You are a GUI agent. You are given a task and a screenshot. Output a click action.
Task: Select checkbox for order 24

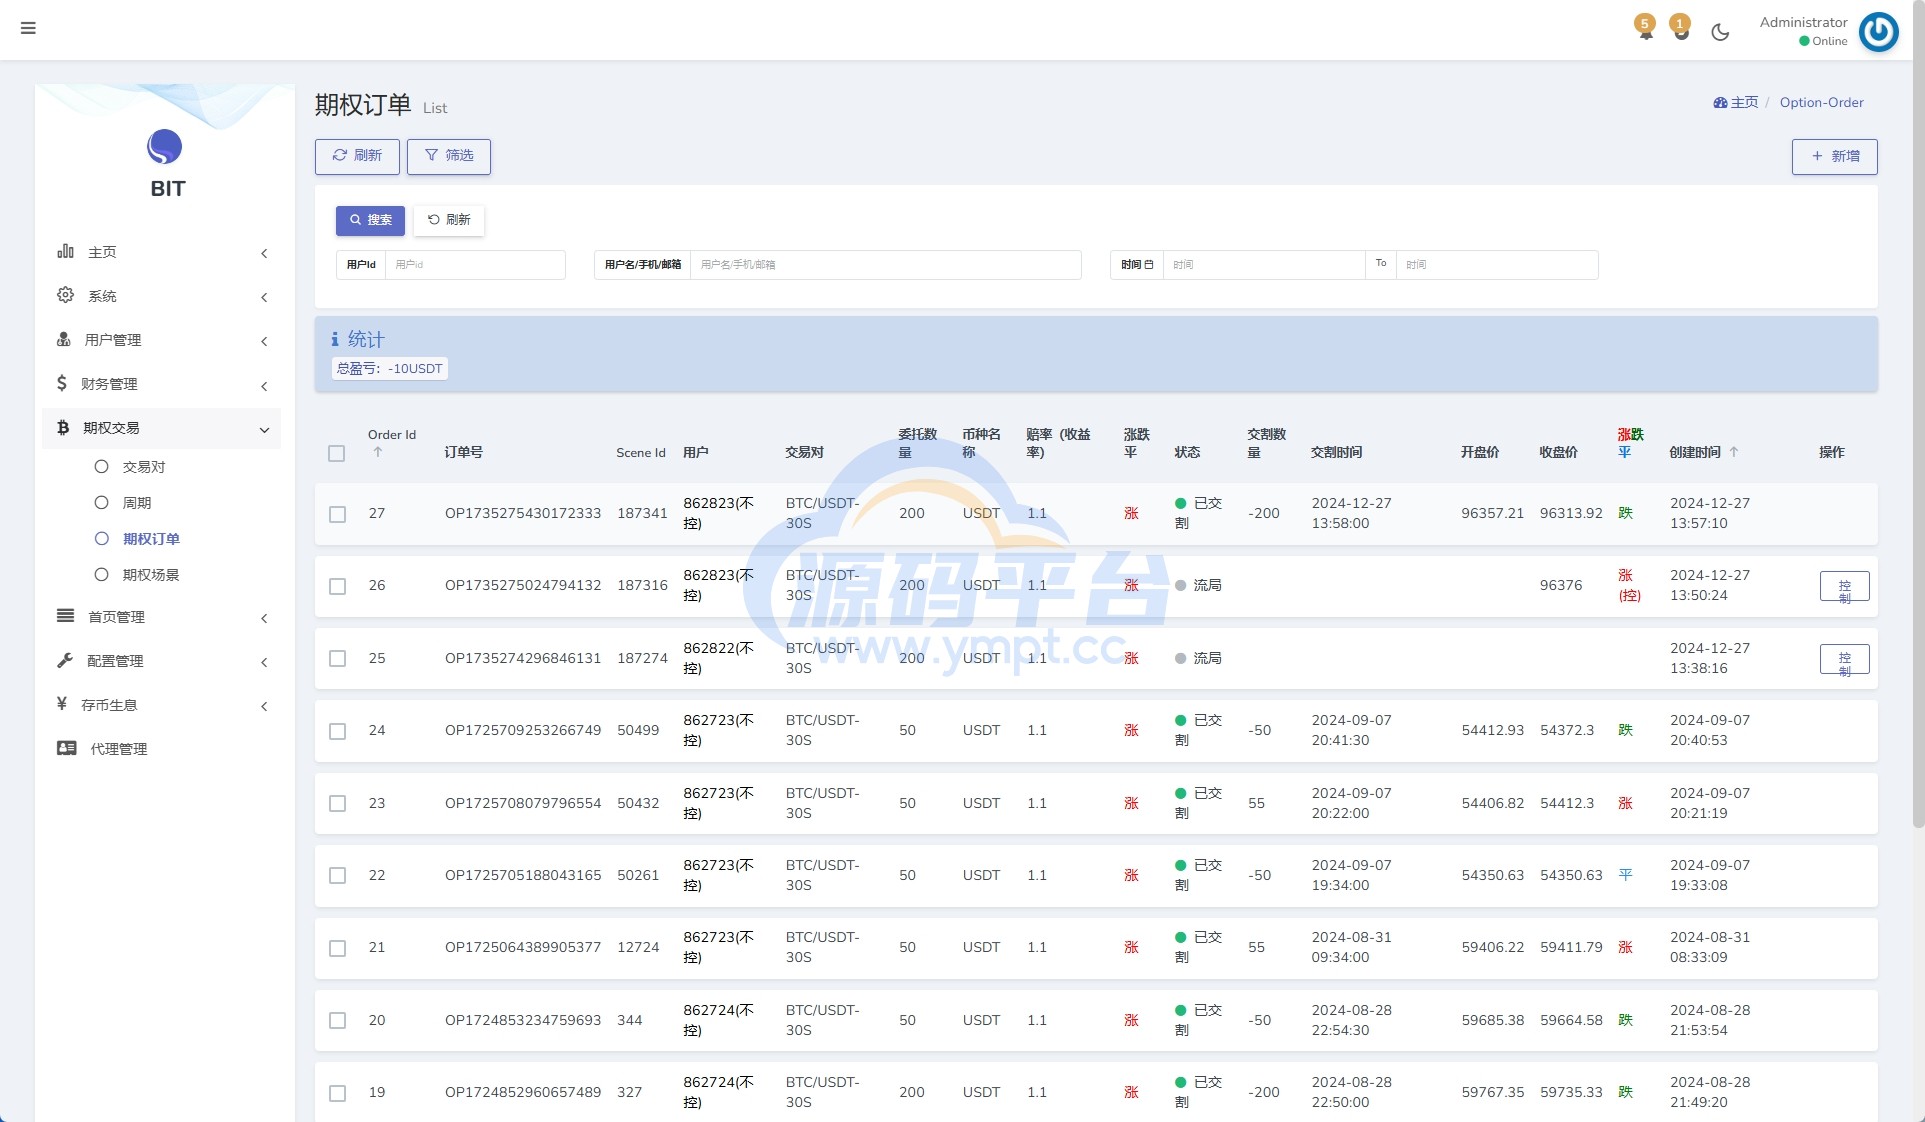tap(338, 731)
